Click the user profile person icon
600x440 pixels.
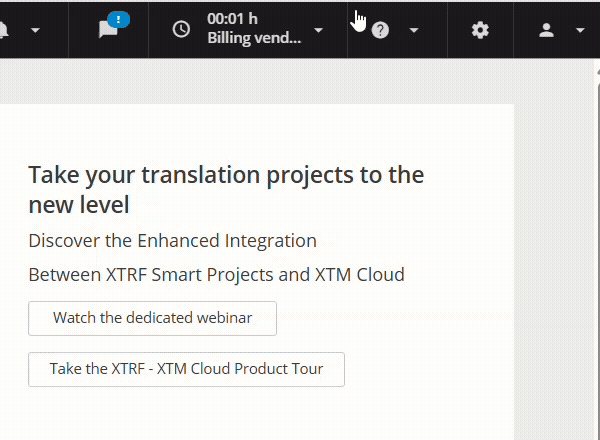[x=546, y=30]
